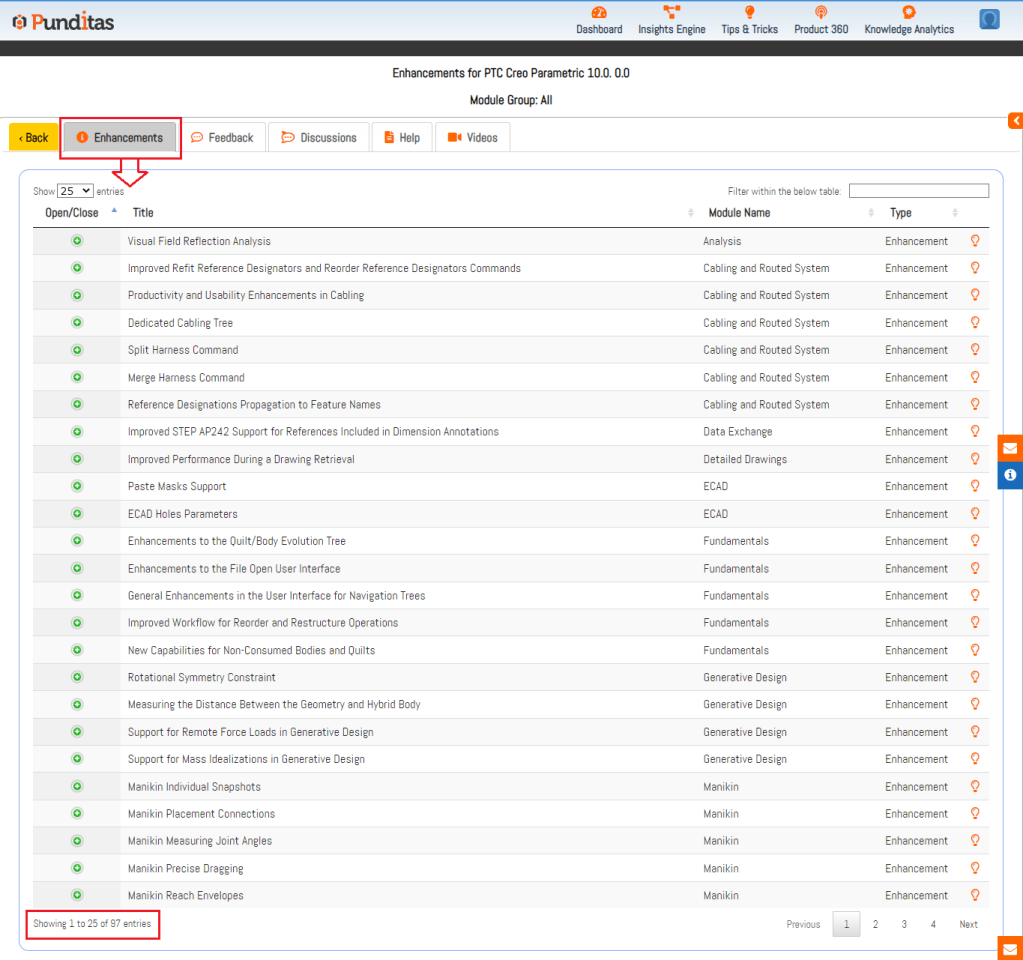Expand the Manikin Reach Envelopes row
1023x960 pixels.
77,895
